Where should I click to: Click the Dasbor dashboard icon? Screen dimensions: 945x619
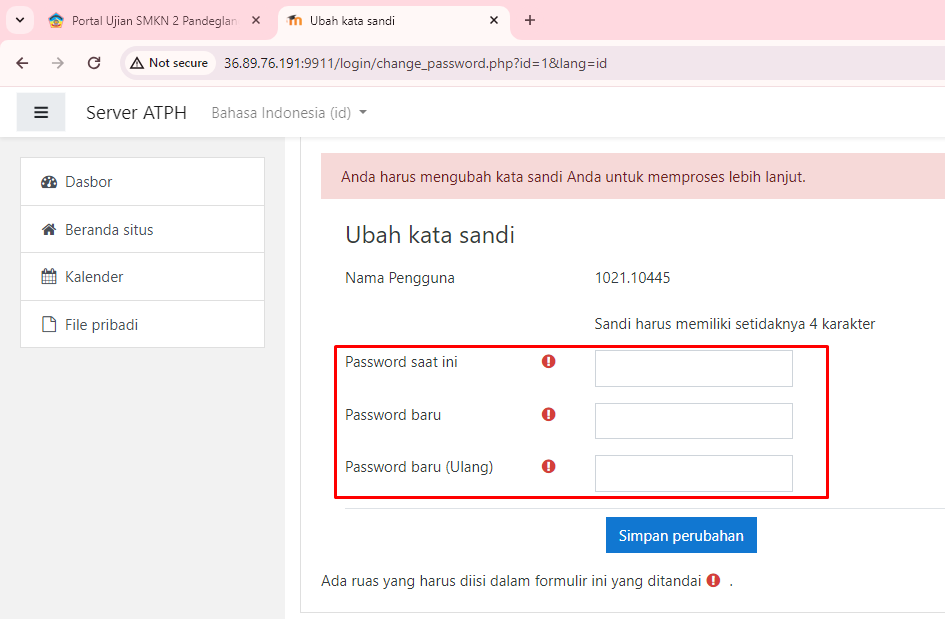tap(49, 182)
